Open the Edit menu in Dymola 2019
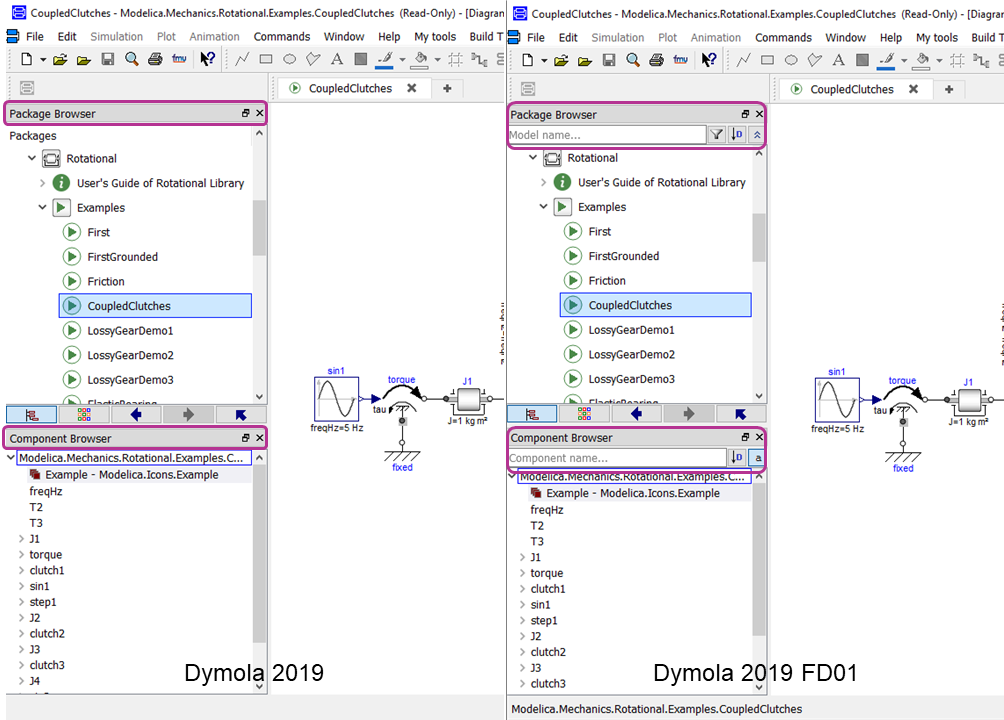 tap(67, 37)
